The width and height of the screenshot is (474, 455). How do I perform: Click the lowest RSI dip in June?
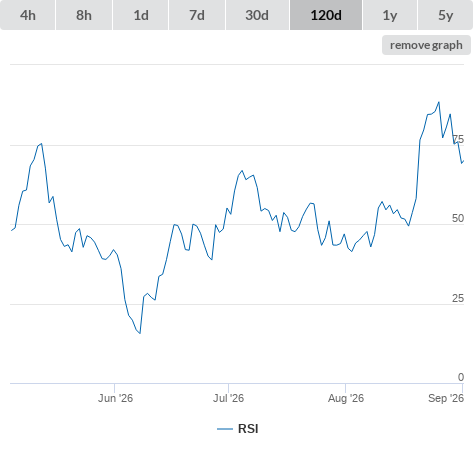coord(140,333)
